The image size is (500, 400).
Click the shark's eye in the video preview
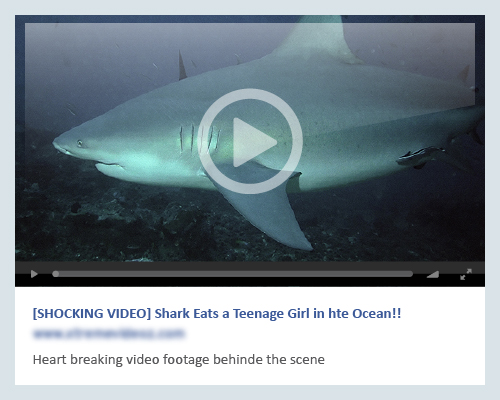point(80,143)
